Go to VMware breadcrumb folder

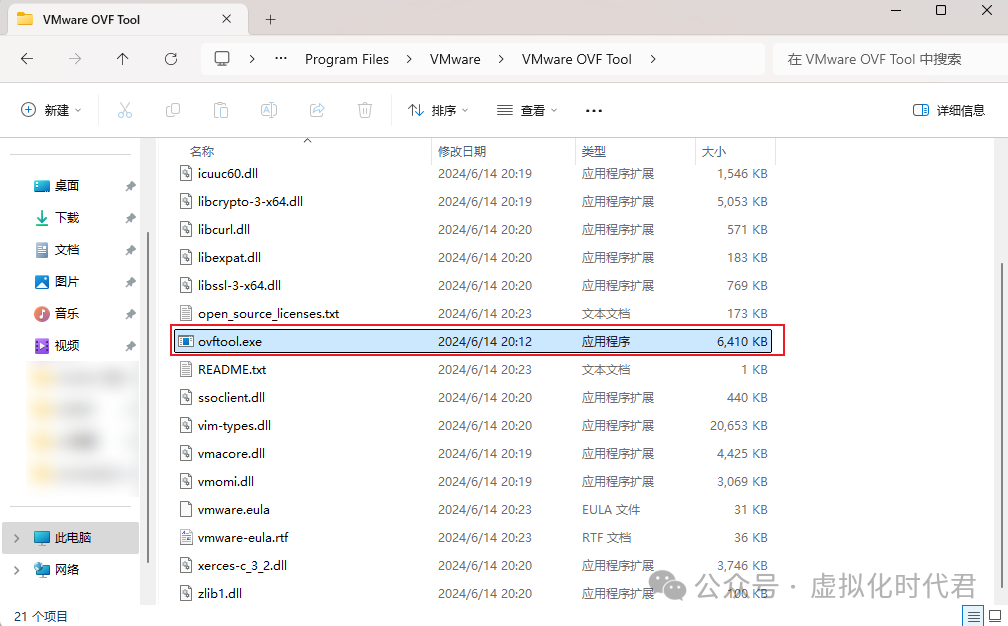[x=455, y=59]
